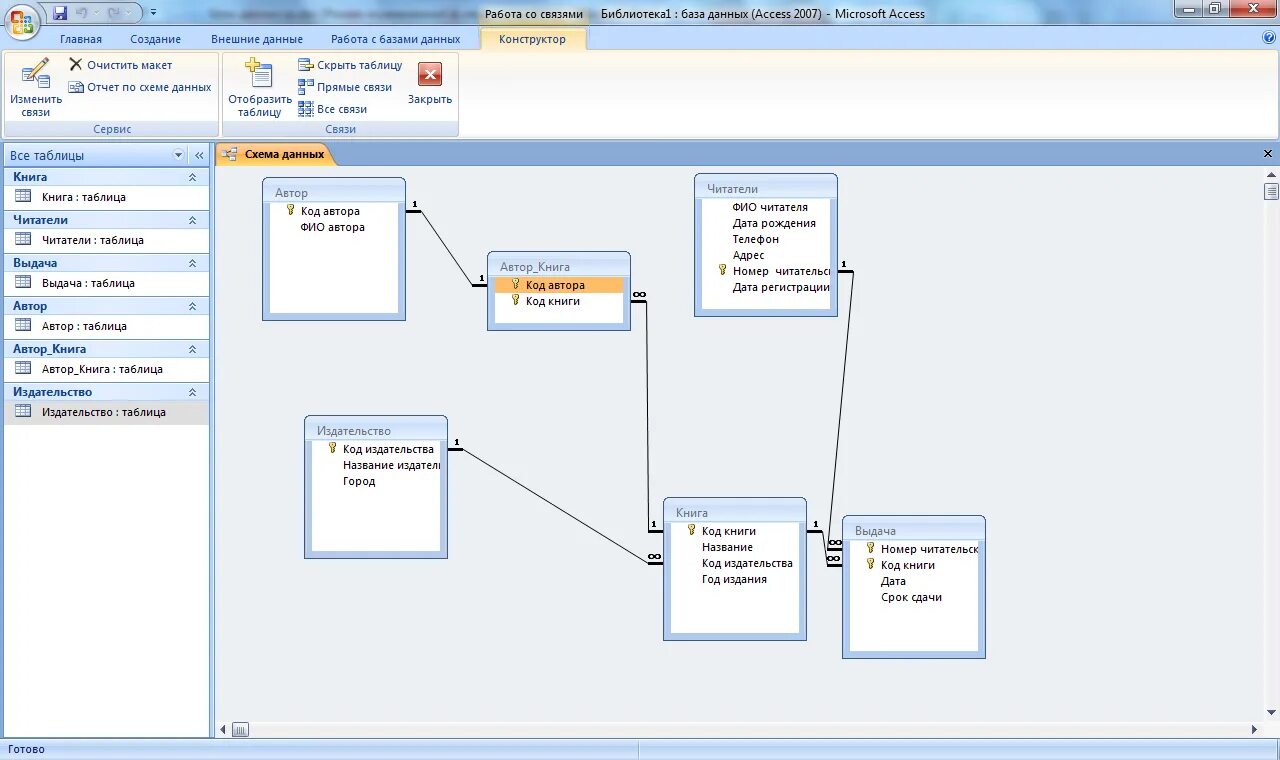Image resolution: width=1280 pixels, height=760 pixels.
Task: Click the vertical scrollbar up arrow
Action: [1271, 174]
